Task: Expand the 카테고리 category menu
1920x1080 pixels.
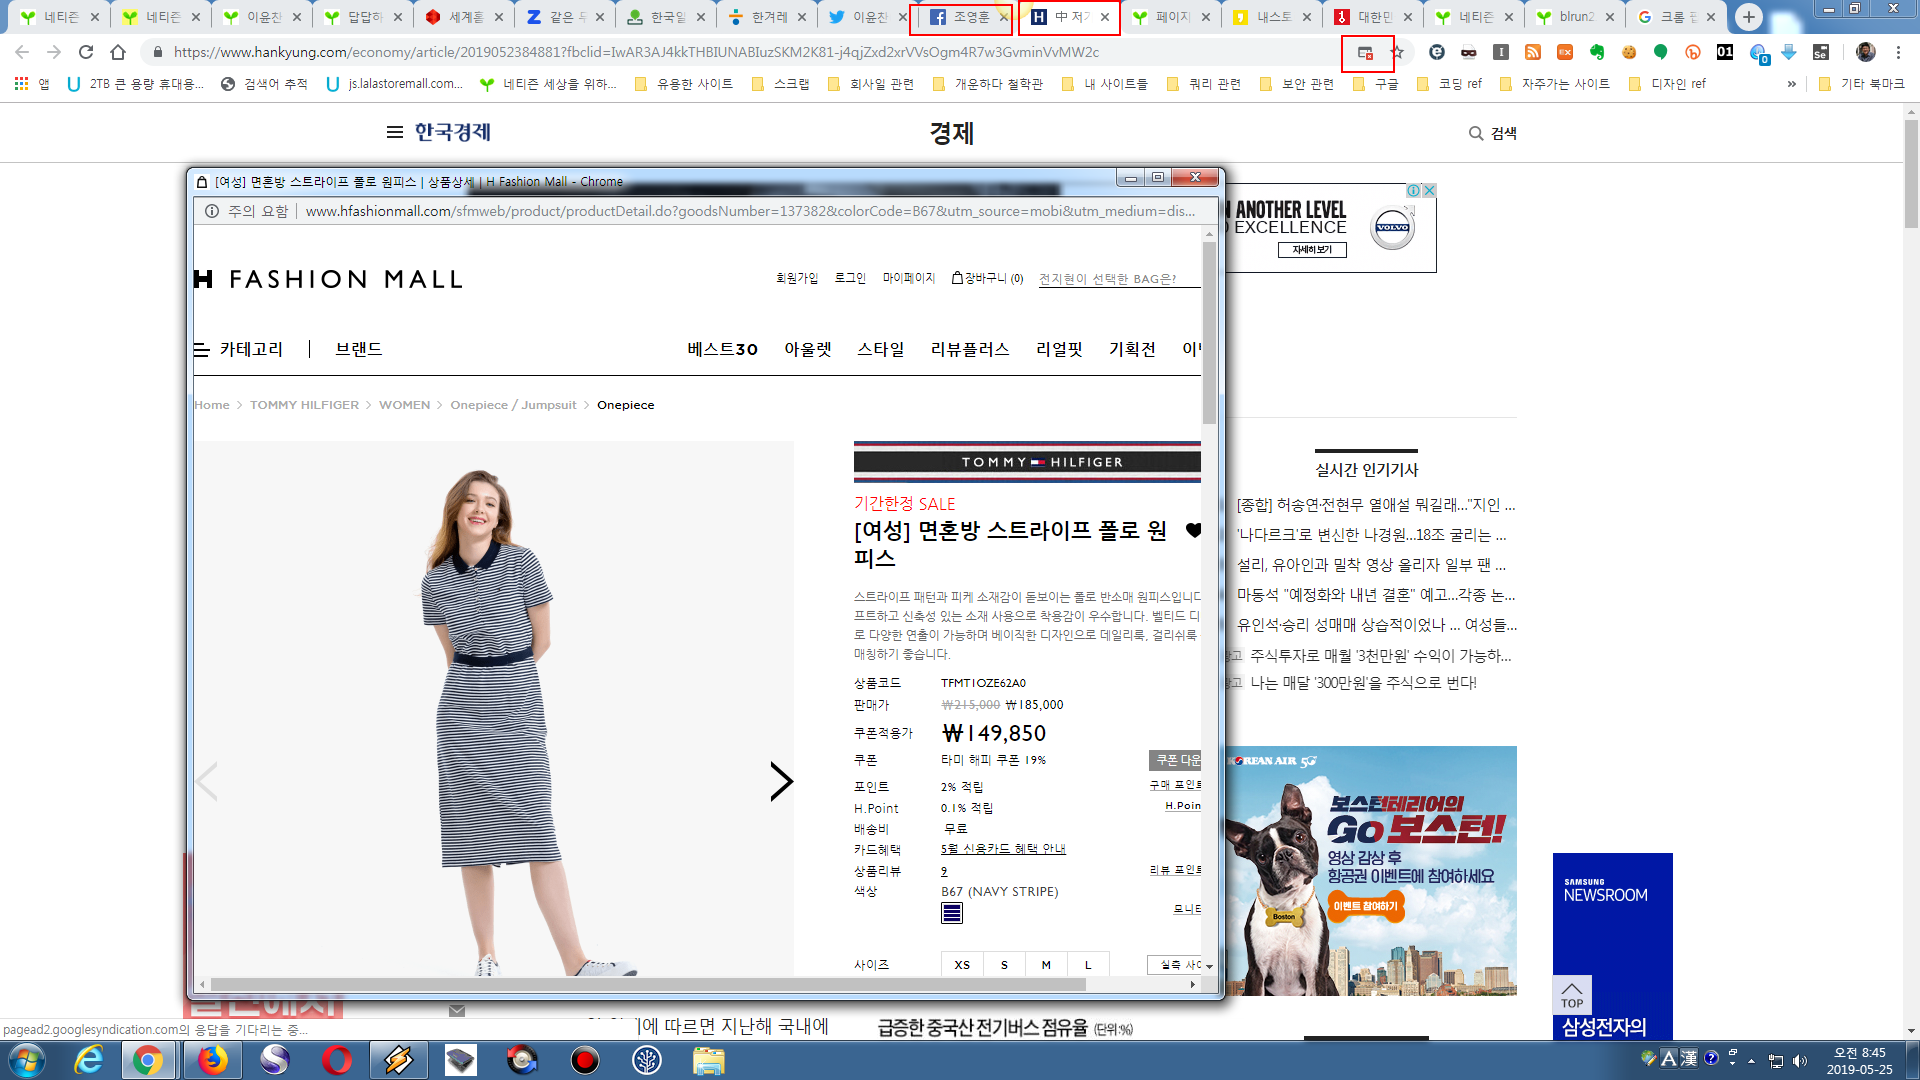Action: click(238, 349)
